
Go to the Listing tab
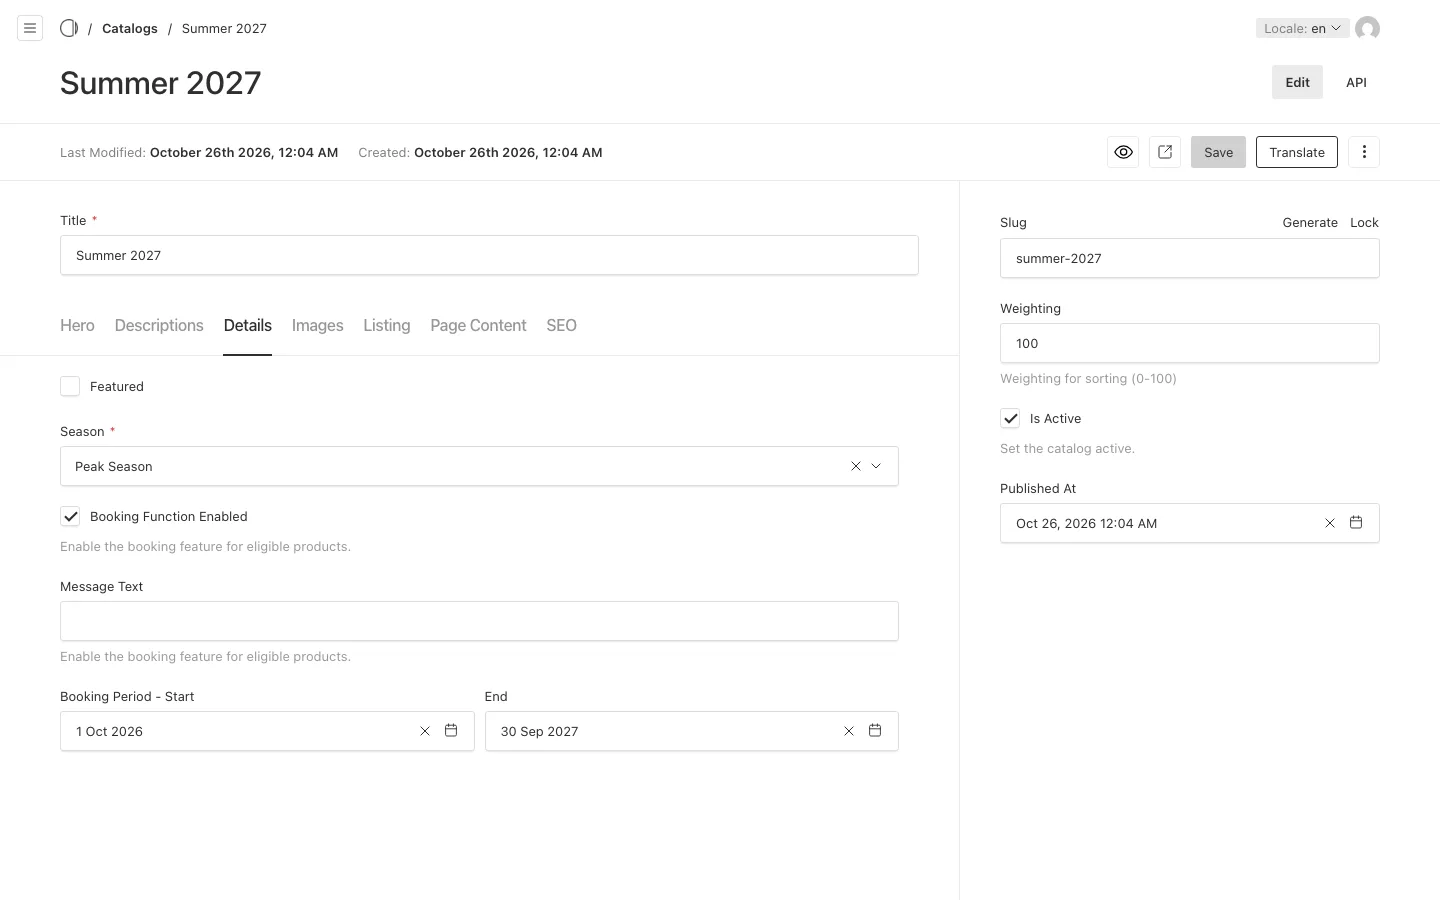coord(387,325)
